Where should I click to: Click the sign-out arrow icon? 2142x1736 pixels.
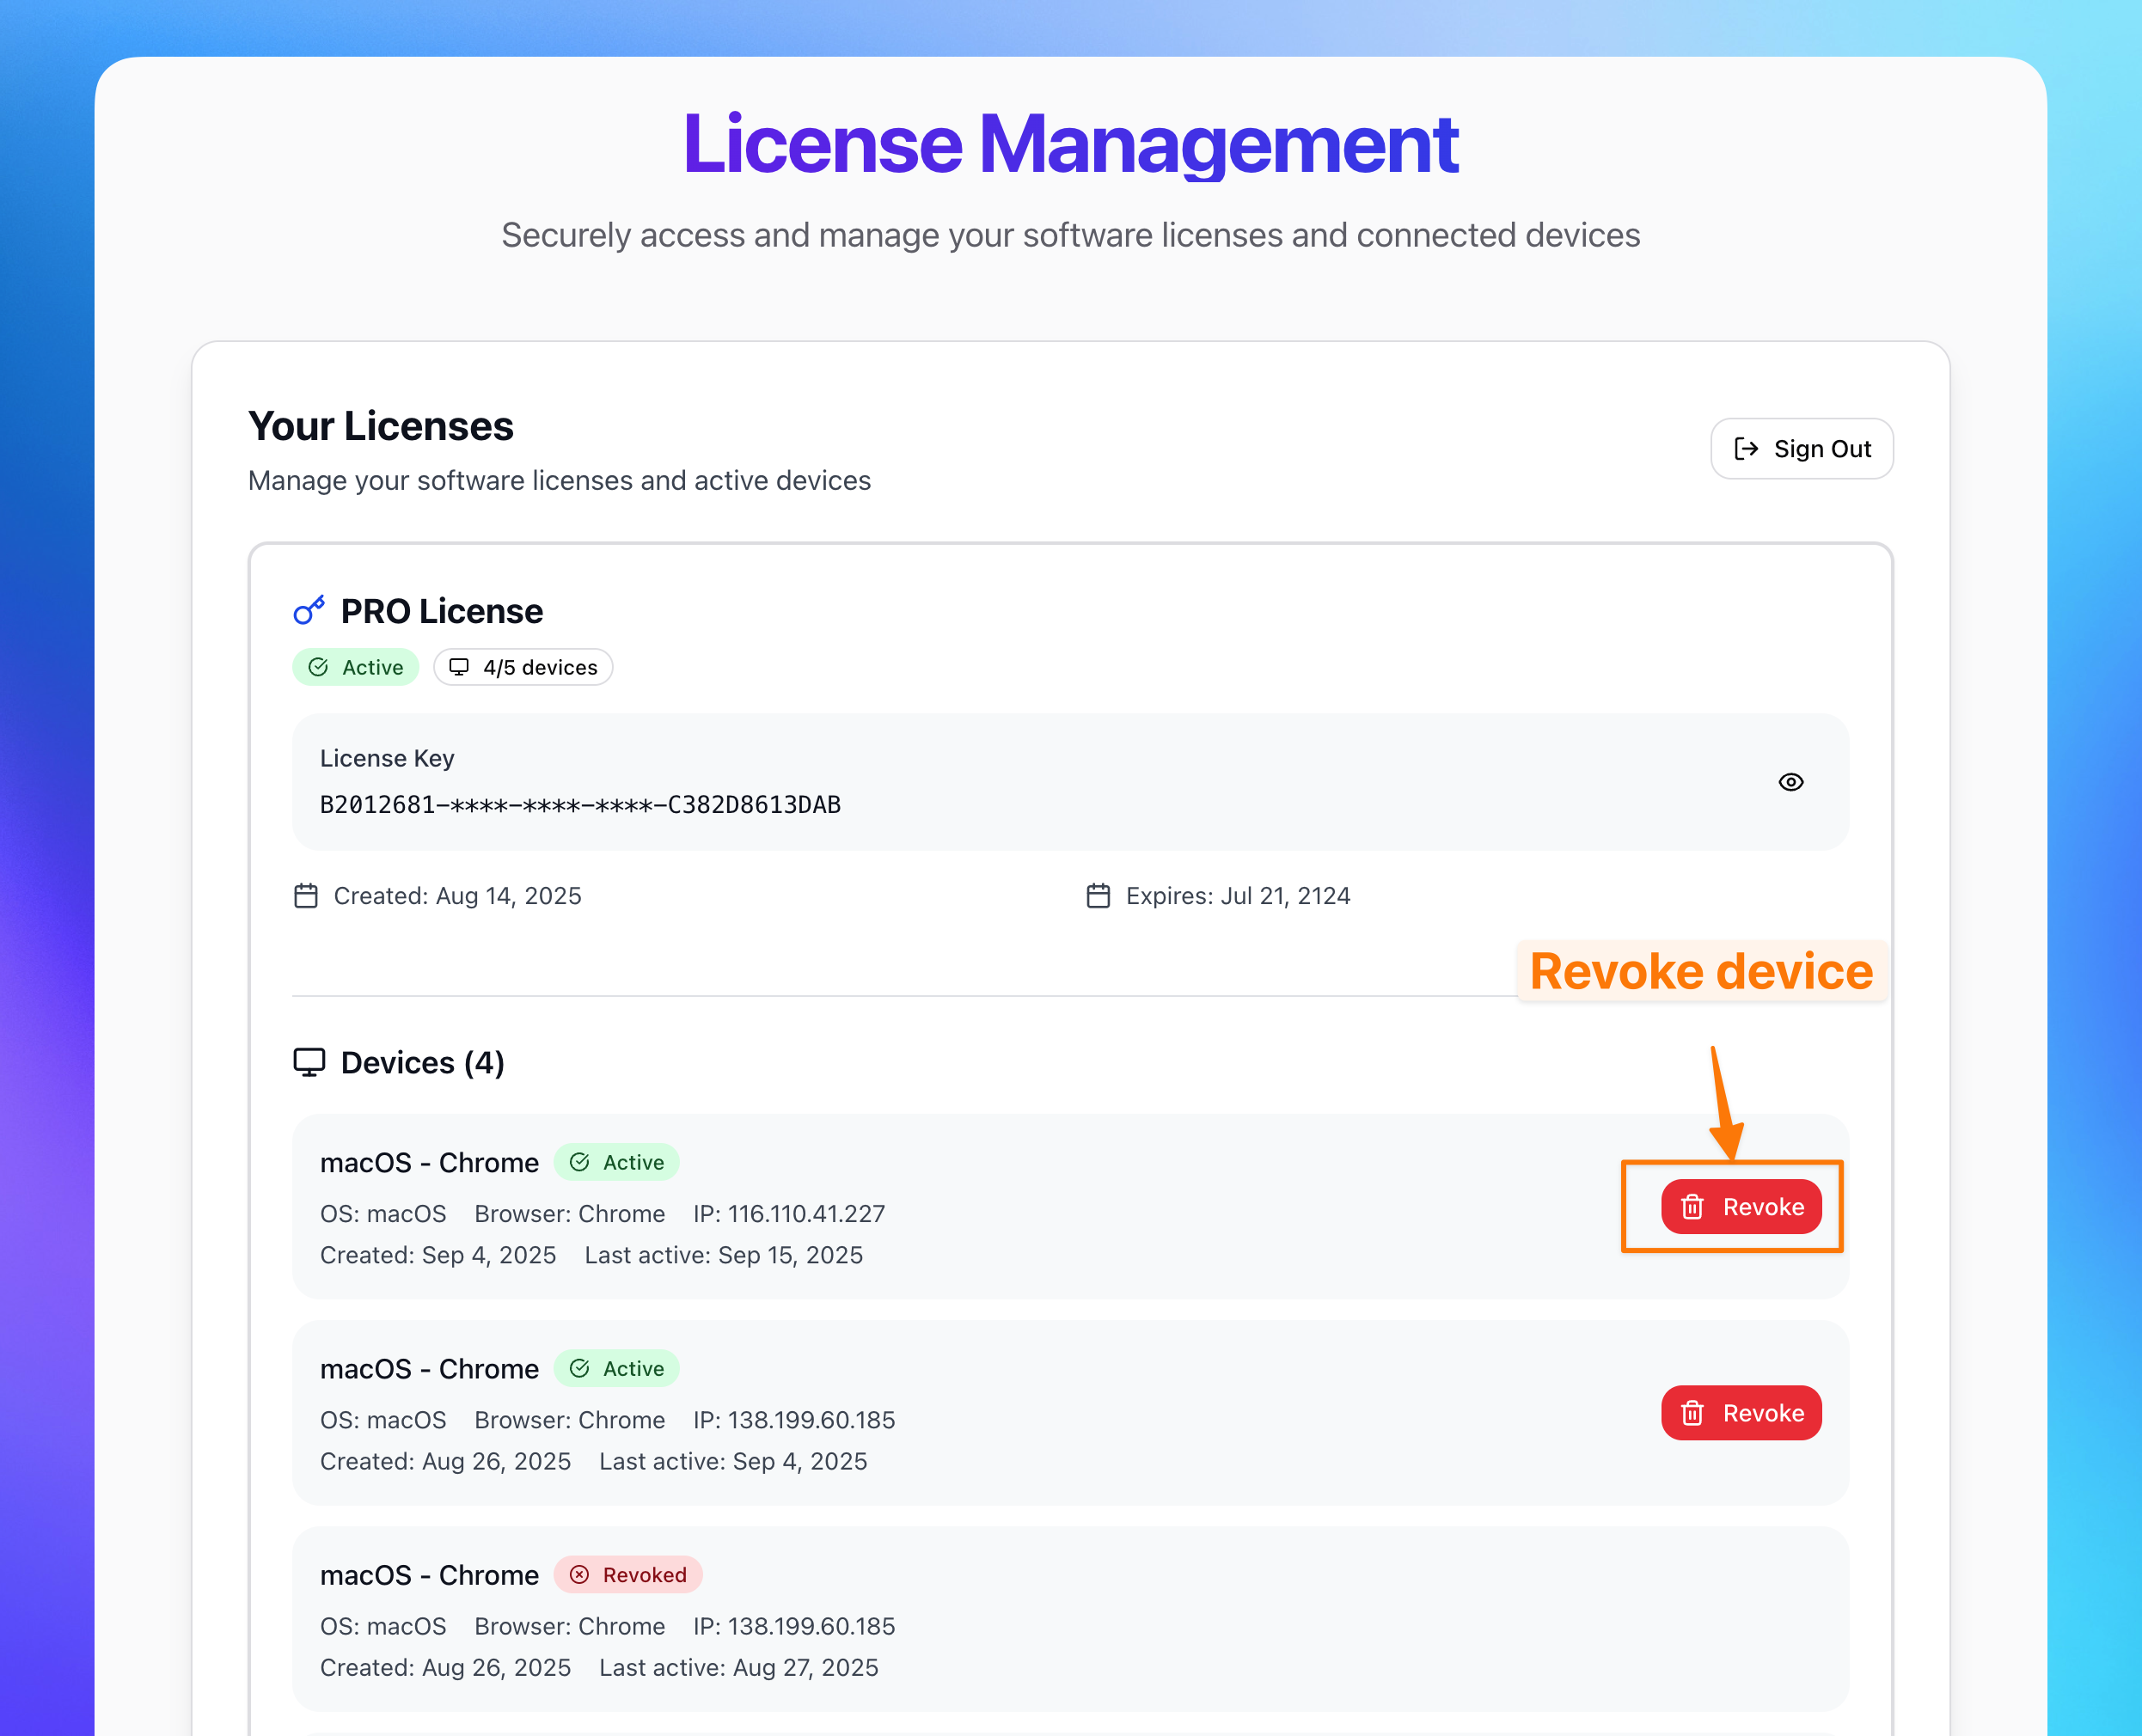(1746, 449)
